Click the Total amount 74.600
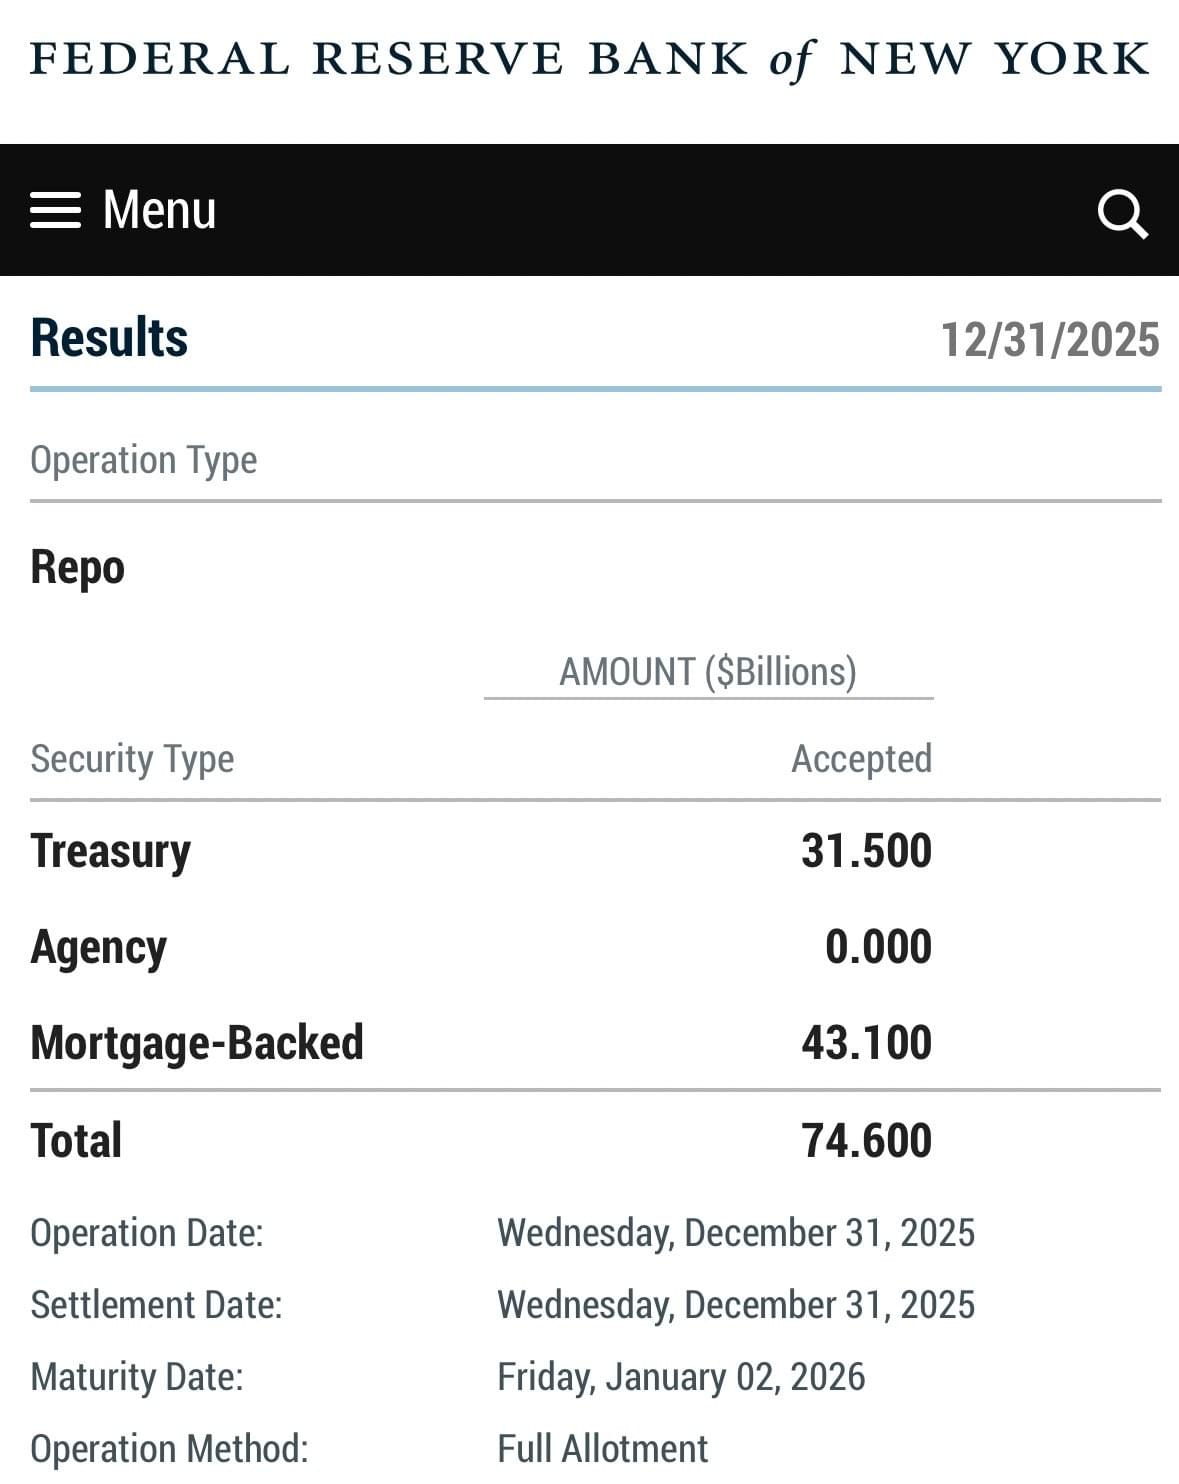 point(866,1141)
